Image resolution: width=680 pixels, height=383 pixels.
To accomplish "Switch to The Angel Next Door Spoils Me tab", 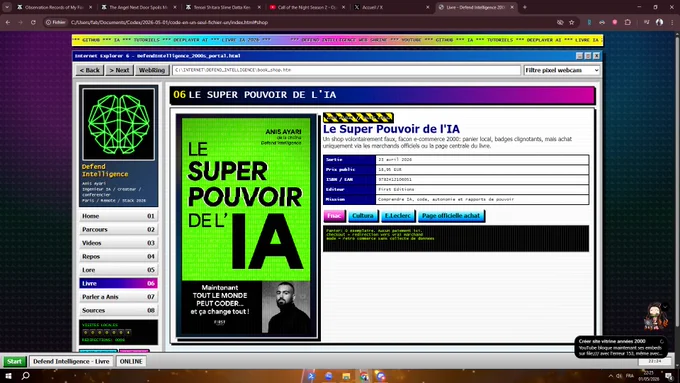I will click(139, 7).
